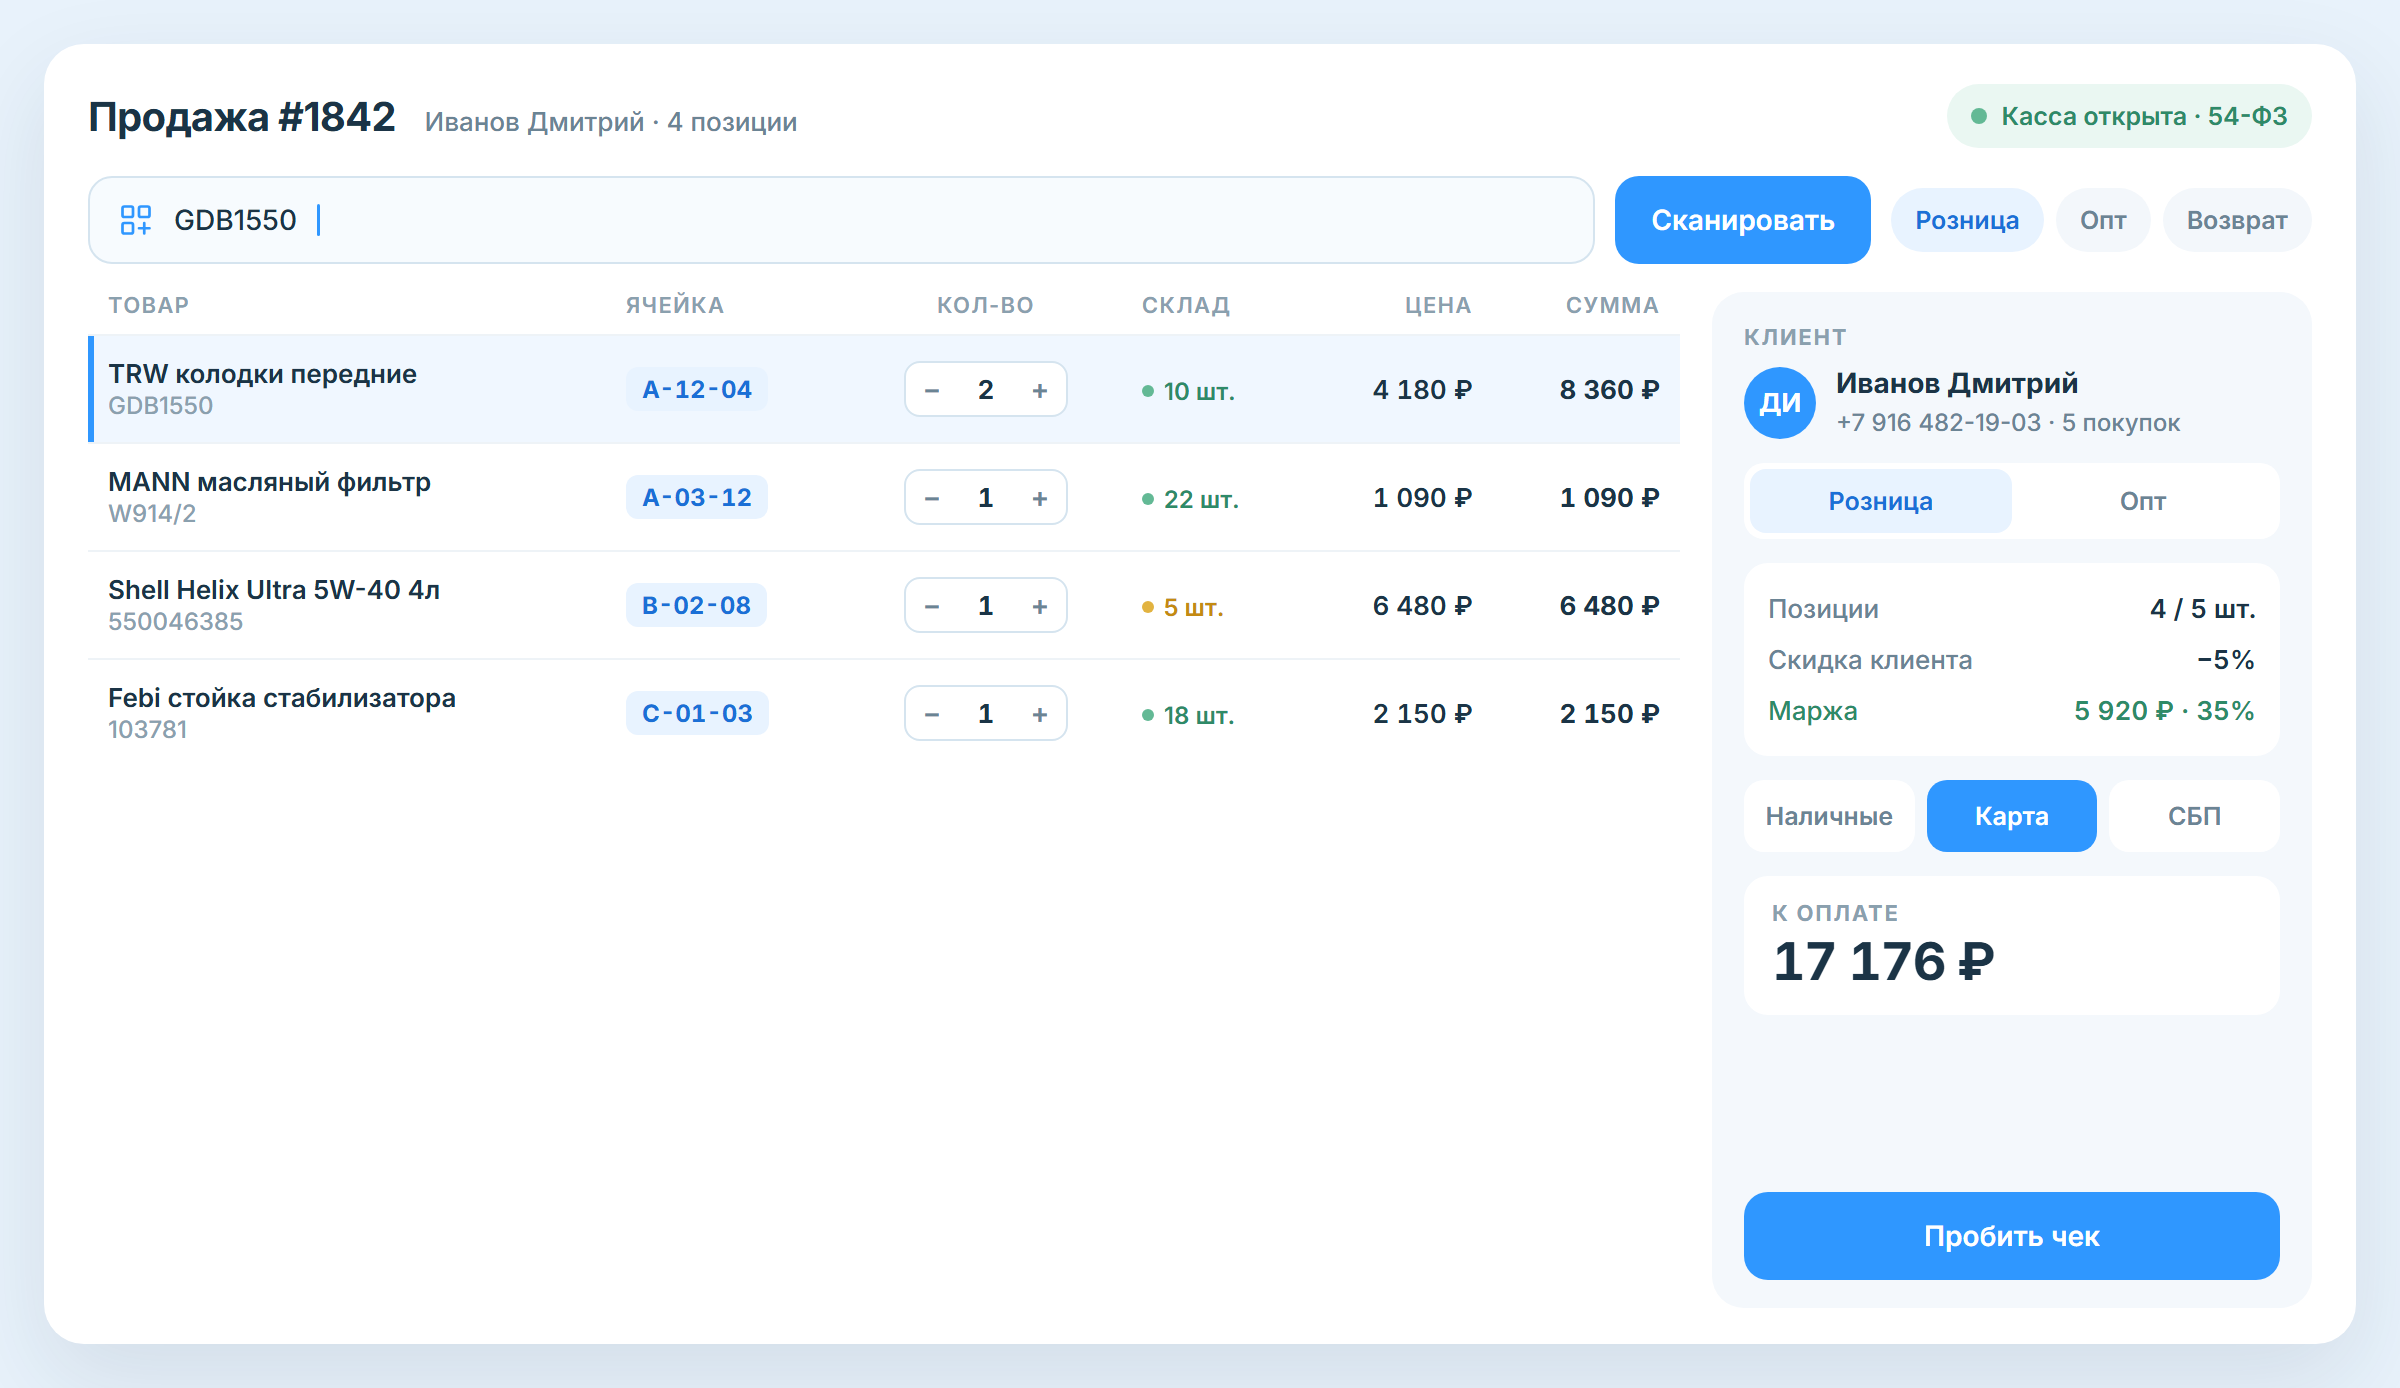Screen dimensions: 2400x1388
Task: Switch to Возврат mode
Action: point(2237,220)
